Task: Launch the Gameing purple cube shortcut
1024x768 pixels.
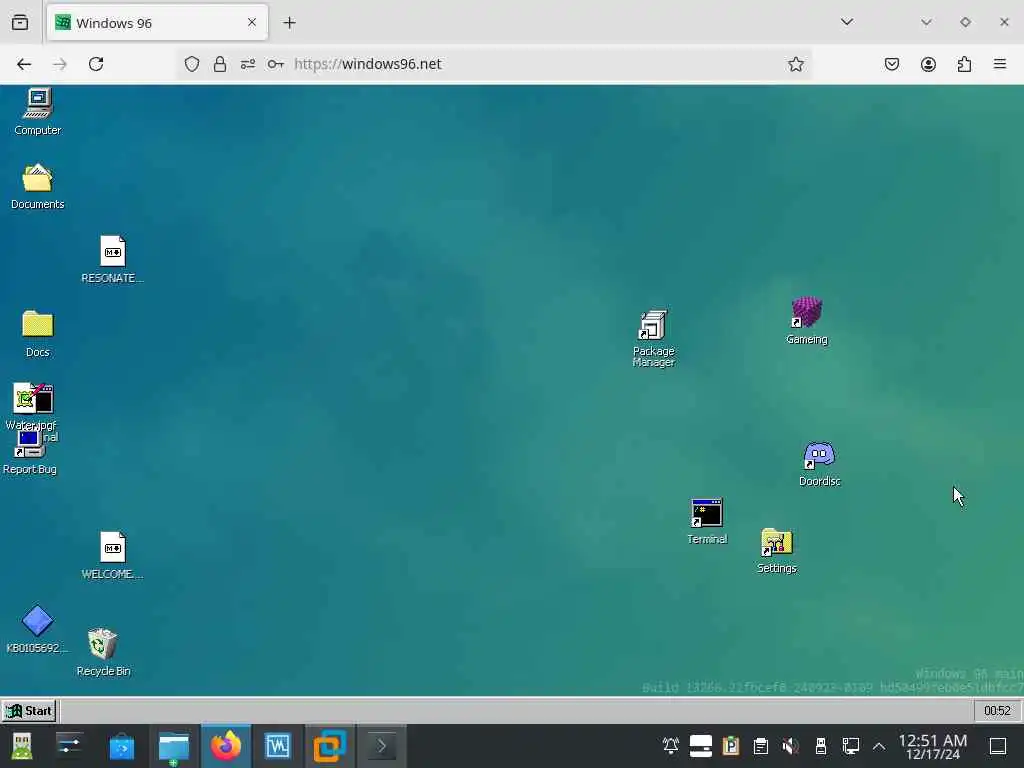Action: 807,320
